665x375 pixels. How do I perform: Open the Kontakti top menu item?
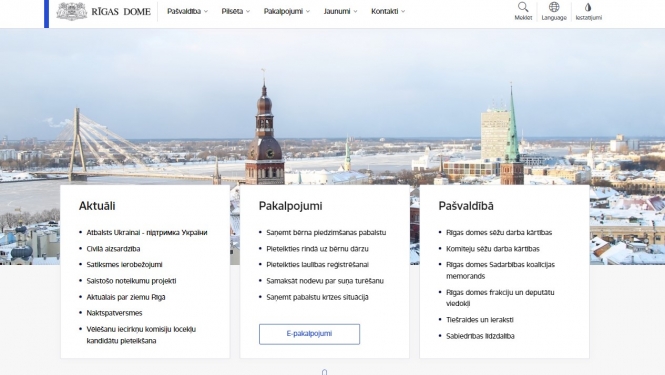(385, 11)
